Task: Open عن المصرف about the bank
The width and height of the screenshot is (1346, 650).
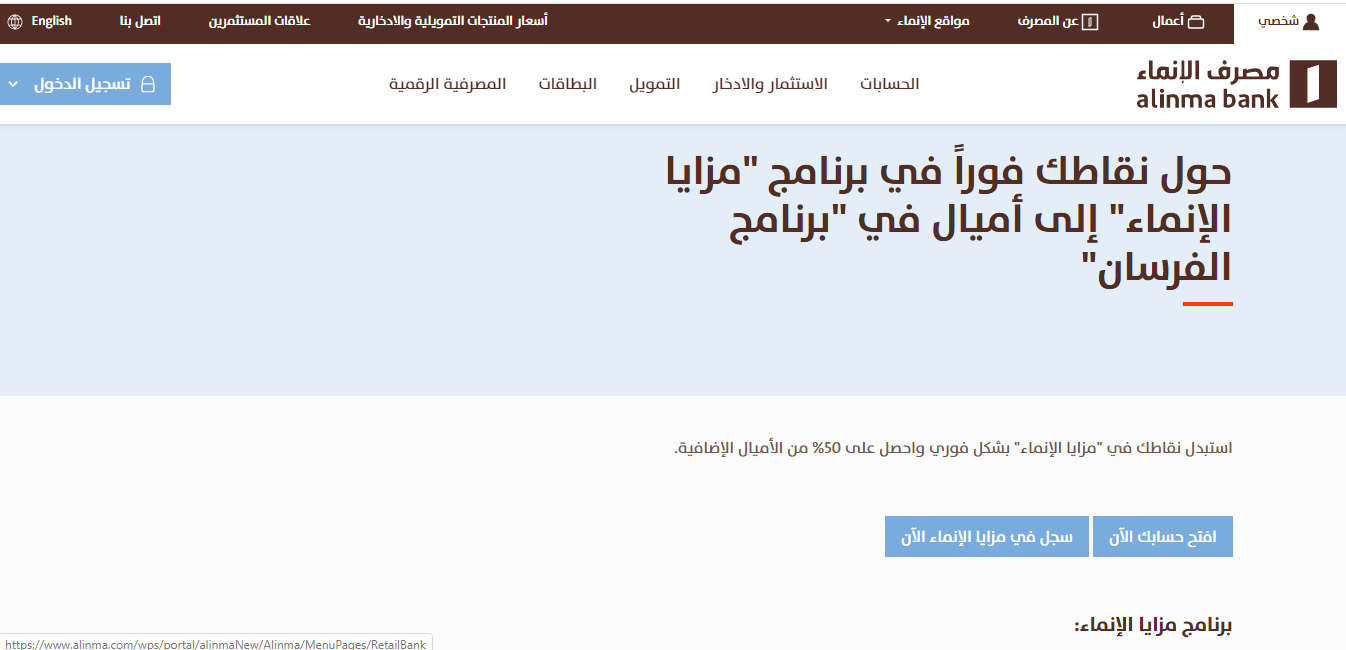Action: [x=1057, y=21]
